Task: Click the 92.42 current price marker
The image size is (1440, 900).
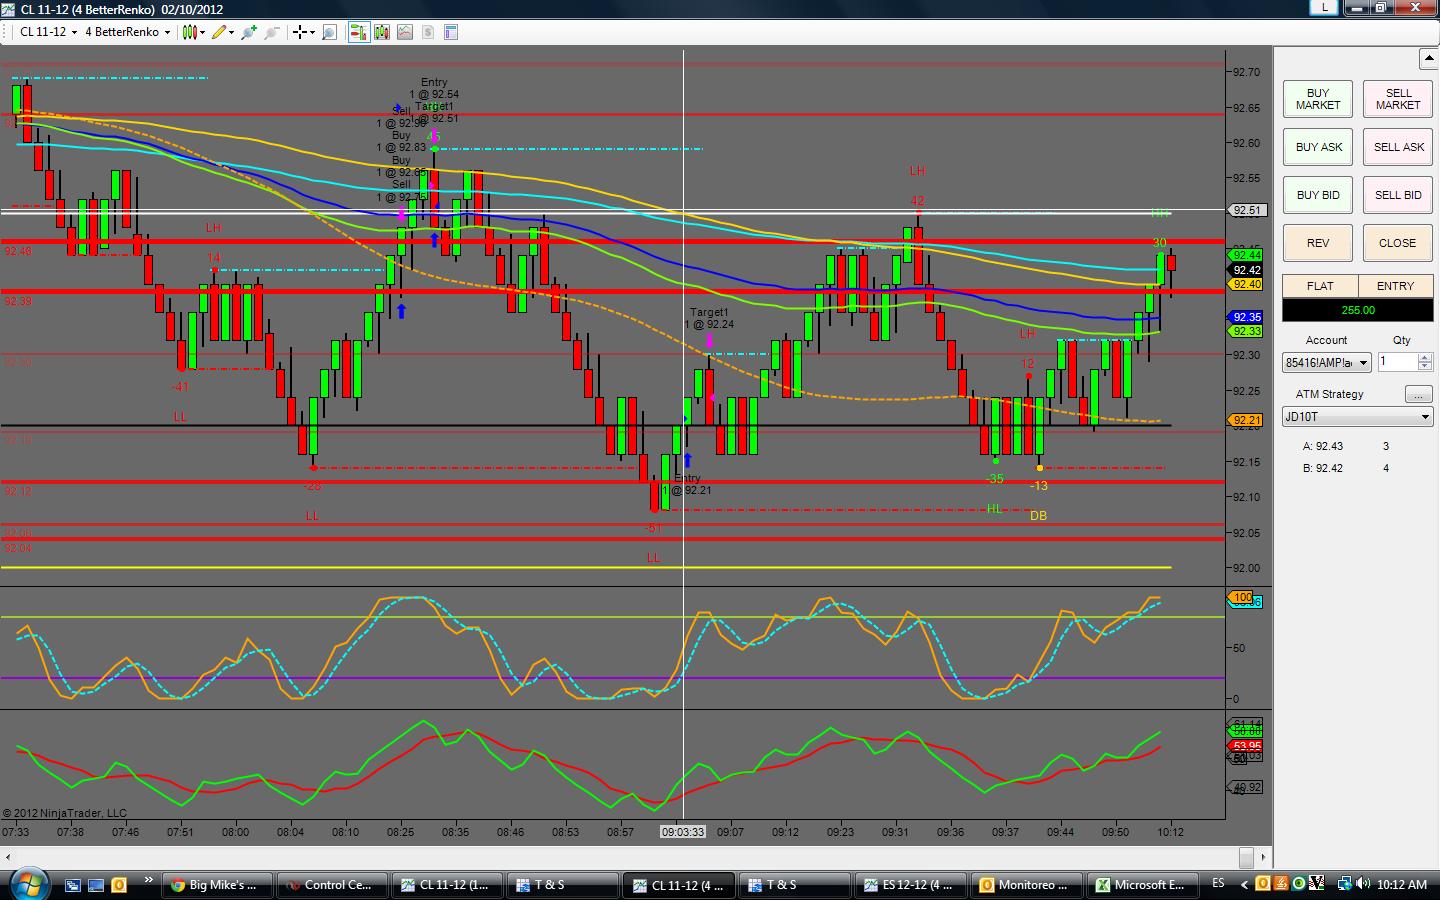Action: 1247,270
